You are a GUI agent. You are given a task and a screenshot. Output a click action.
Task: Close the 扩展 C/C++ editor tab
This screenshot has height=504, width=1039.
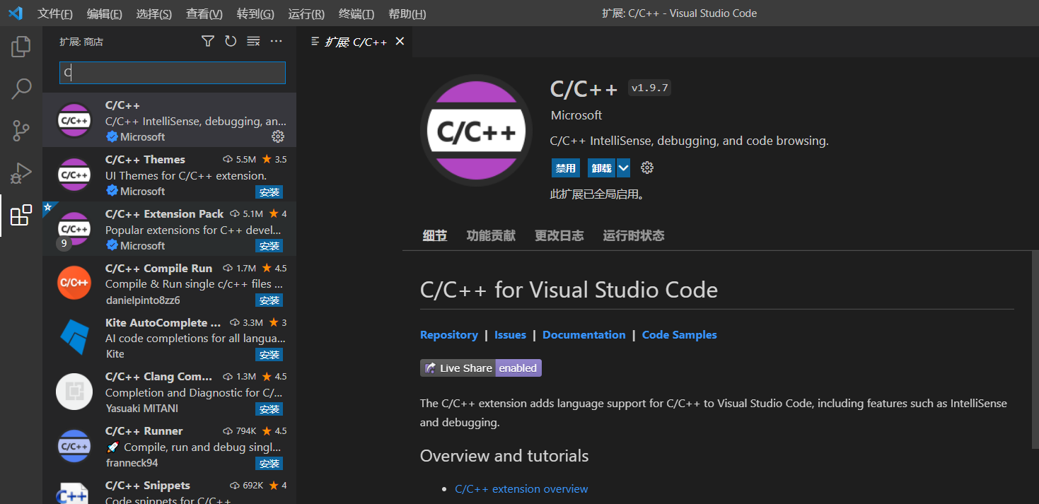click(400, 41)
